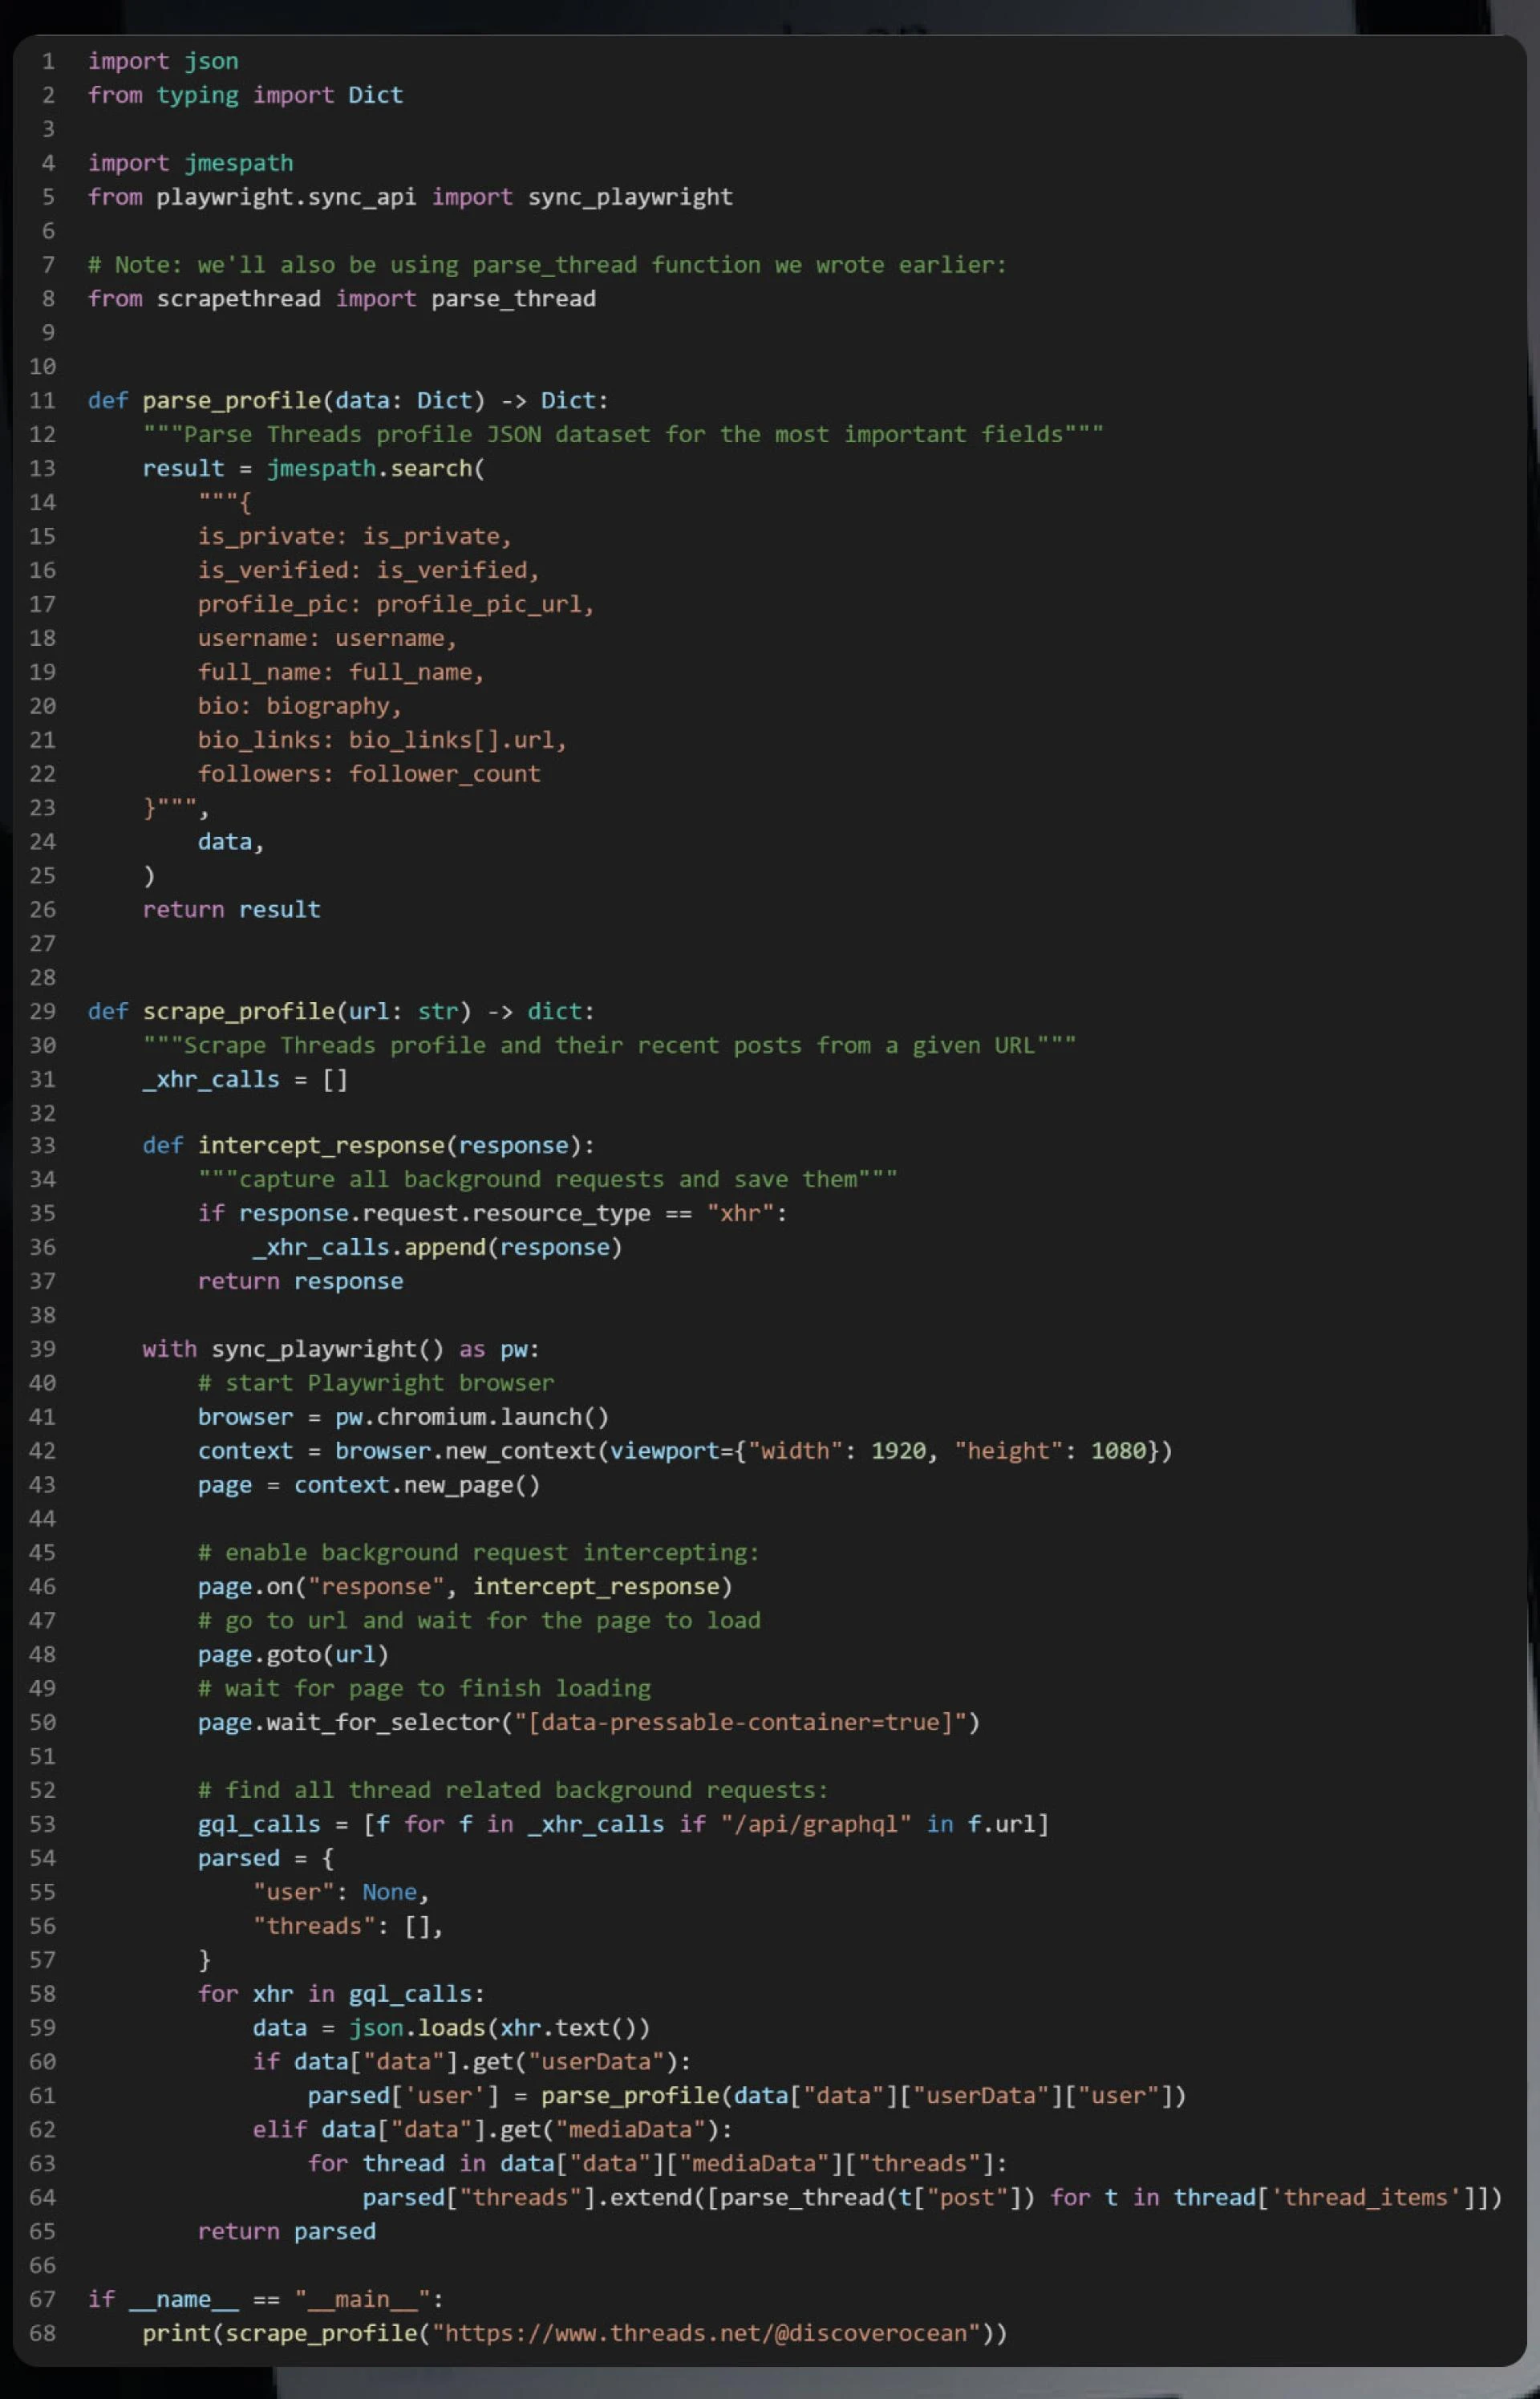Click the import json statement
The height and width of the screenshot is (2399, 1540).
point(162,61)
